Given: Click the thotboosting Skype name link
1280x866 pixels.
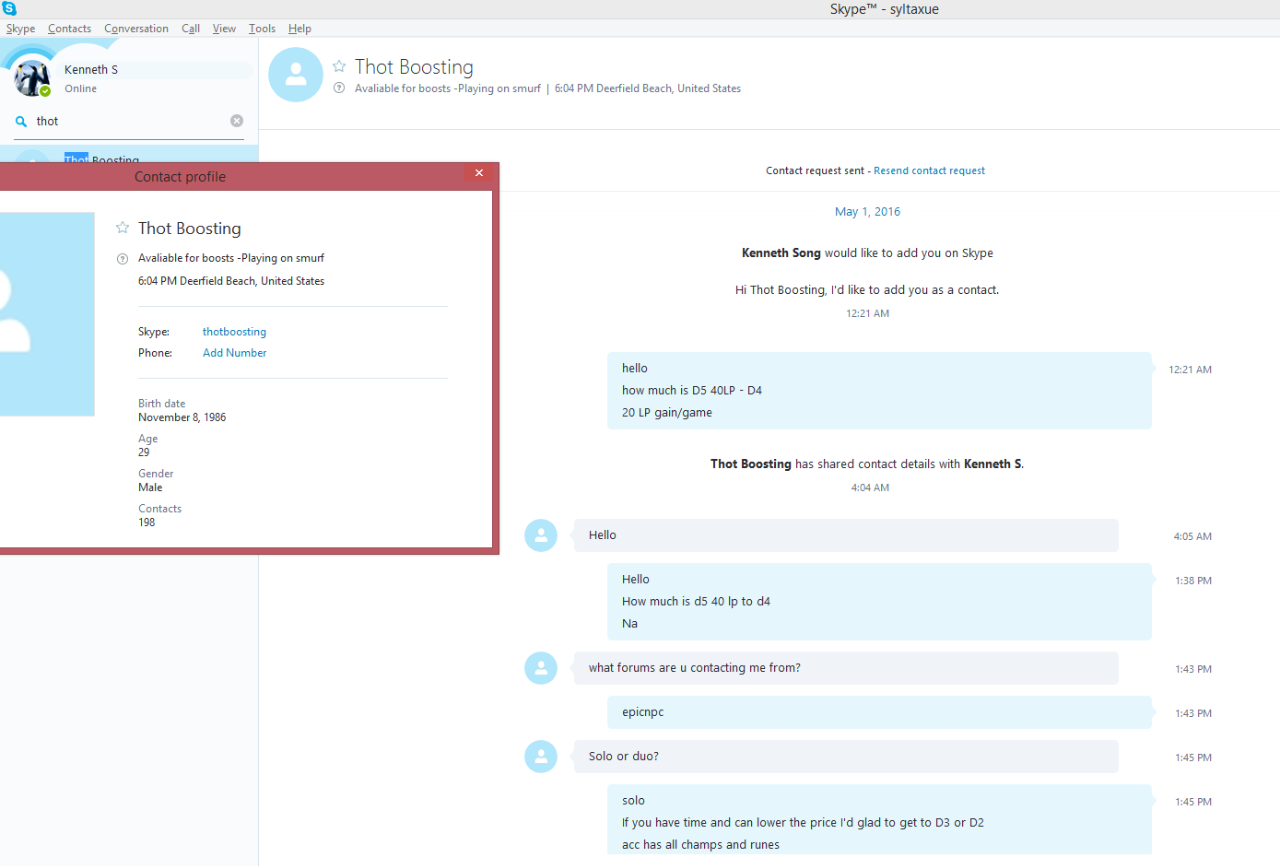Looking at the screenshot, I should [234, 332].
